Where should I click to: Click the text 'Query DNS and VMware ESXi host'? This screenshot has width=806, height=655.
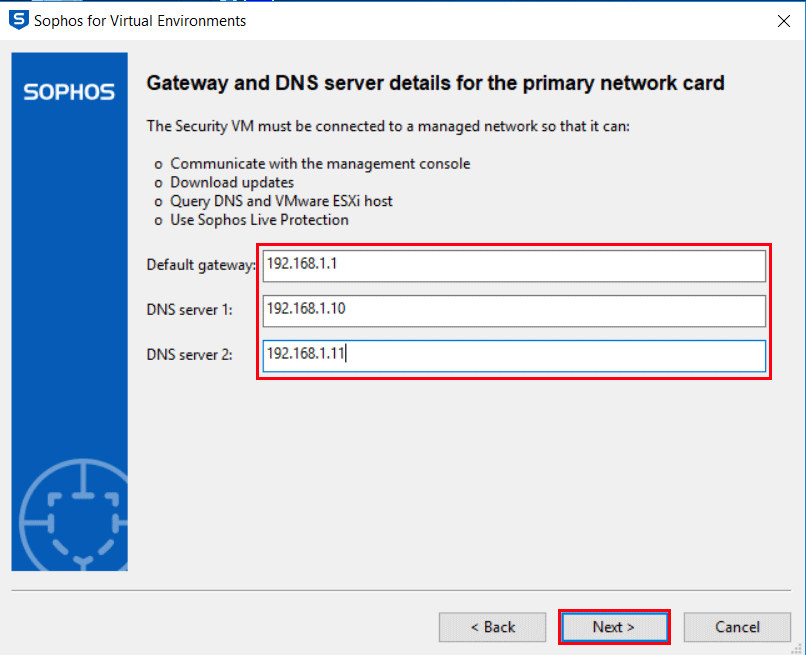(x=281, y=201)
